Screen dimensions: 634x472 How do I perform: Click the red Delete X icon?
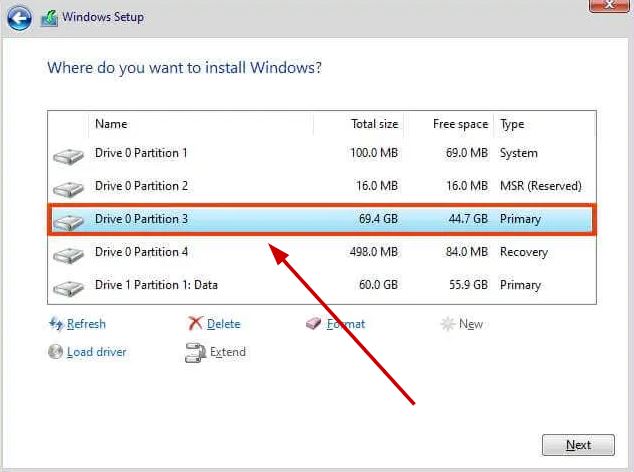195,324
